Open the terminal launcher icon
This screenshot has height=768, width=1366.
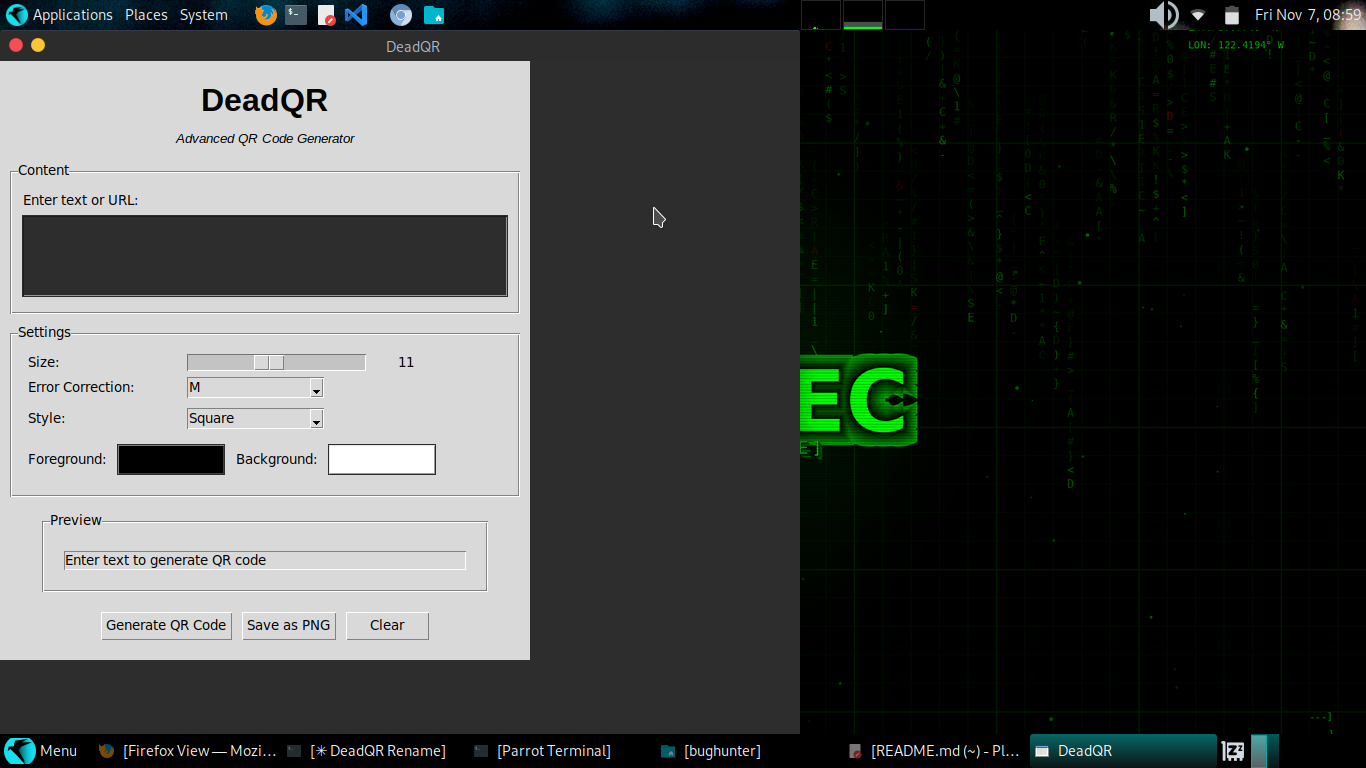tap(296, 15)
